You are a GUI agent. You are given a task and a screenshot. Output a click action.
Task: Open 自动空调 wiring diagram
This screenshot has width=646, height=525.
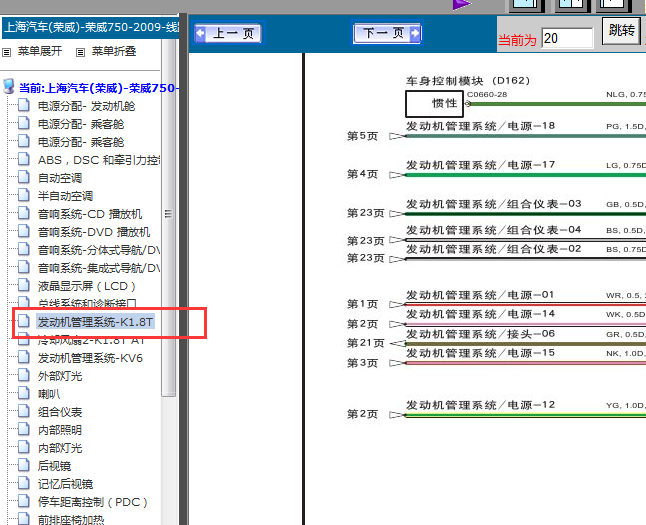pyautogui.click(x=60, y=178)
